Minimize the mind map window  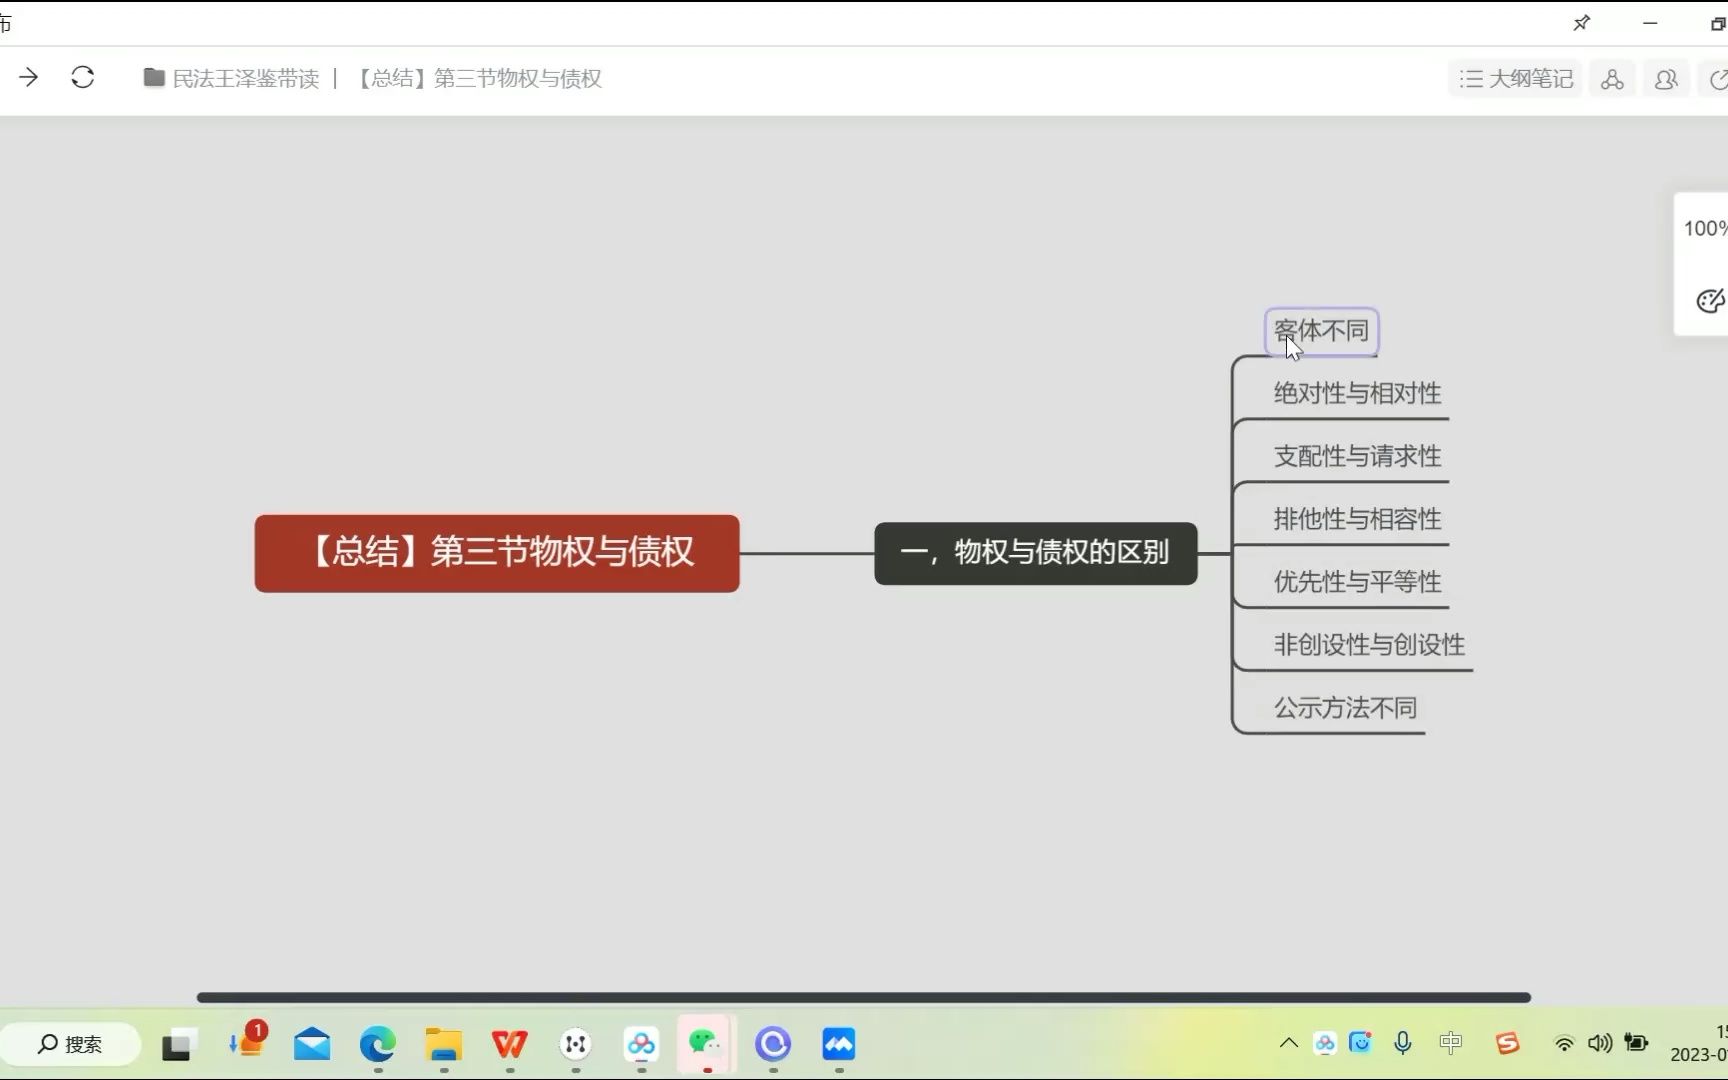1650,23
